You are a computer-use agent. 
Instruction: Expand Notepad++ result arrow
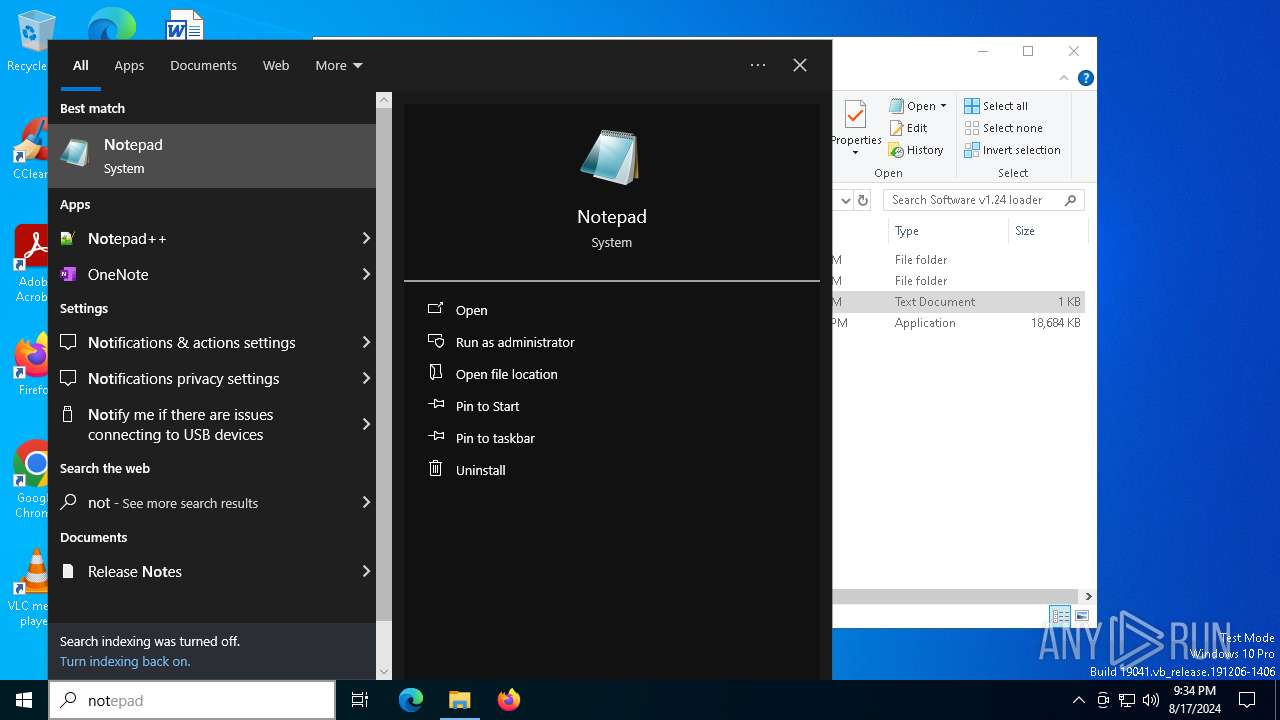tap(366, 238)
